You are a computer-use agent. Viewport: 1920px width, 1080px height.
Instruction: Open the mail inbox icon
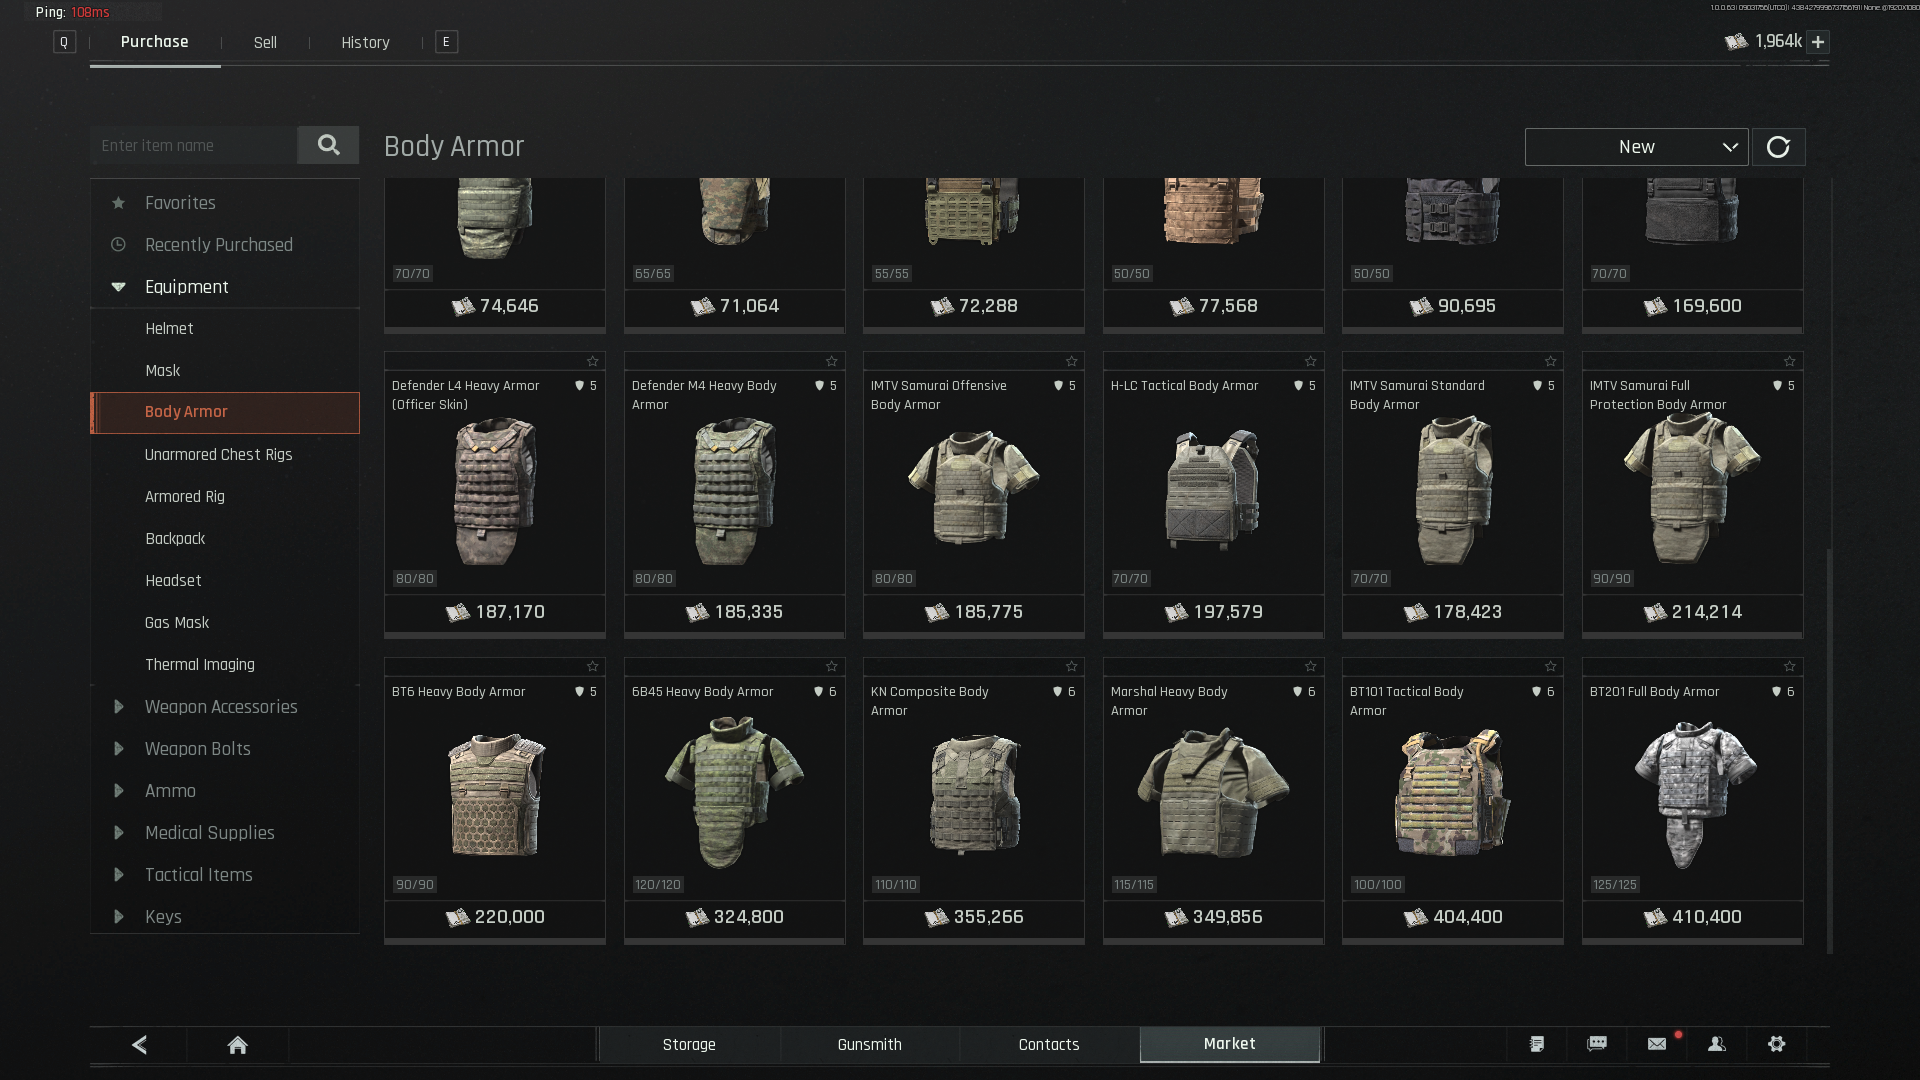coord(1657,1044)
